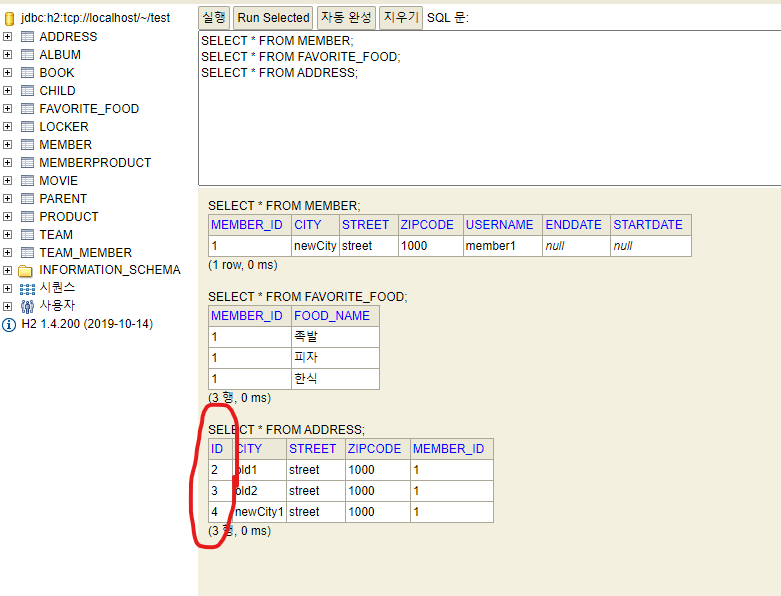Click the 사용자 users icon
Image resolution: width=781 pixels, height=596 pixels.
click(x=27, y=306)
